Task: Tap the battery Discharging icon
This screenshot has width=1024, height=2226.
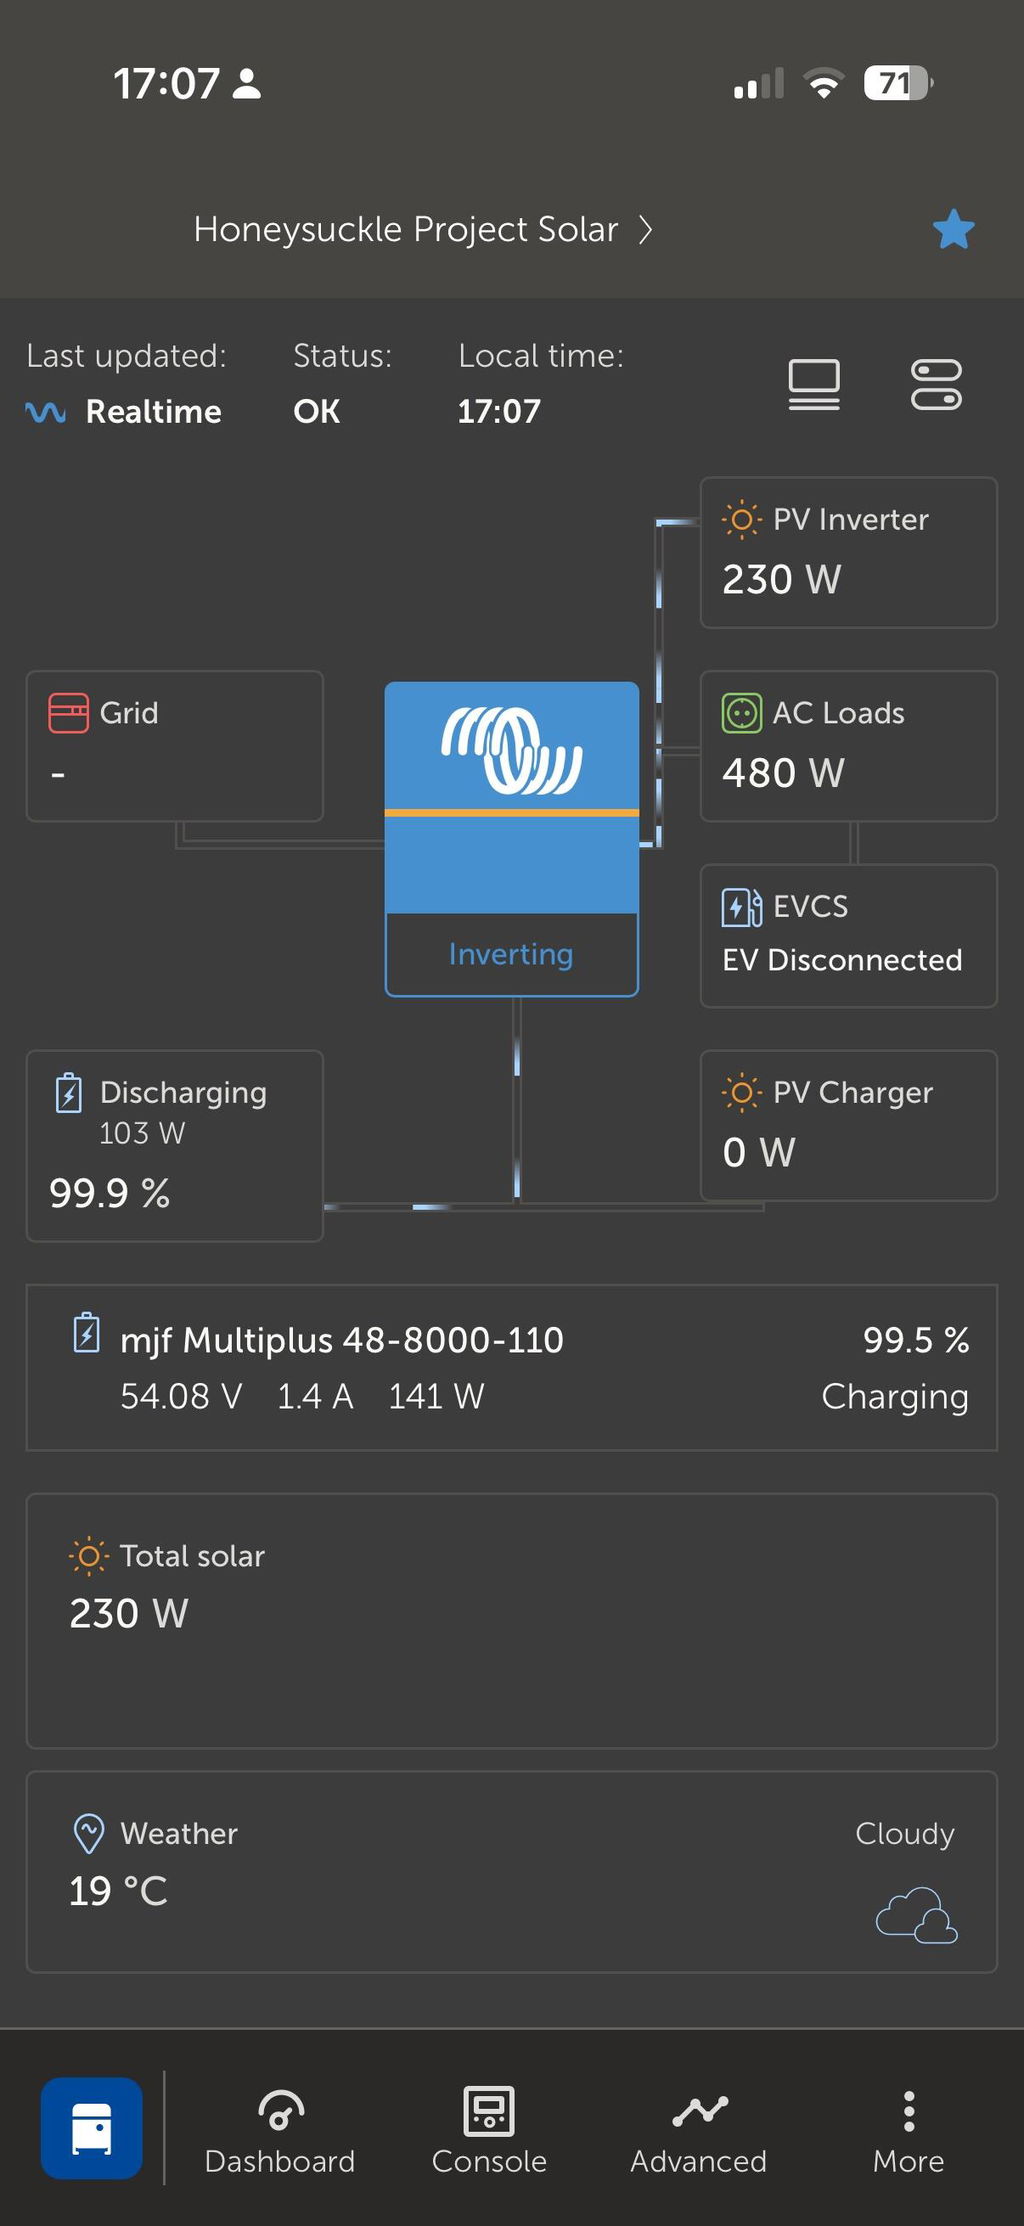Action: (68, 1093)
